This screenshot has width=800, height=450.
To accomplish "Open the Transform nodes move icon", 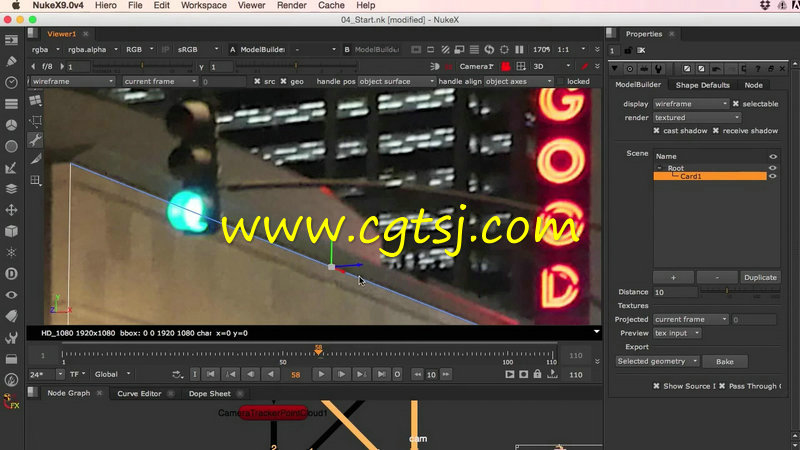I will (x=11, y=210).
